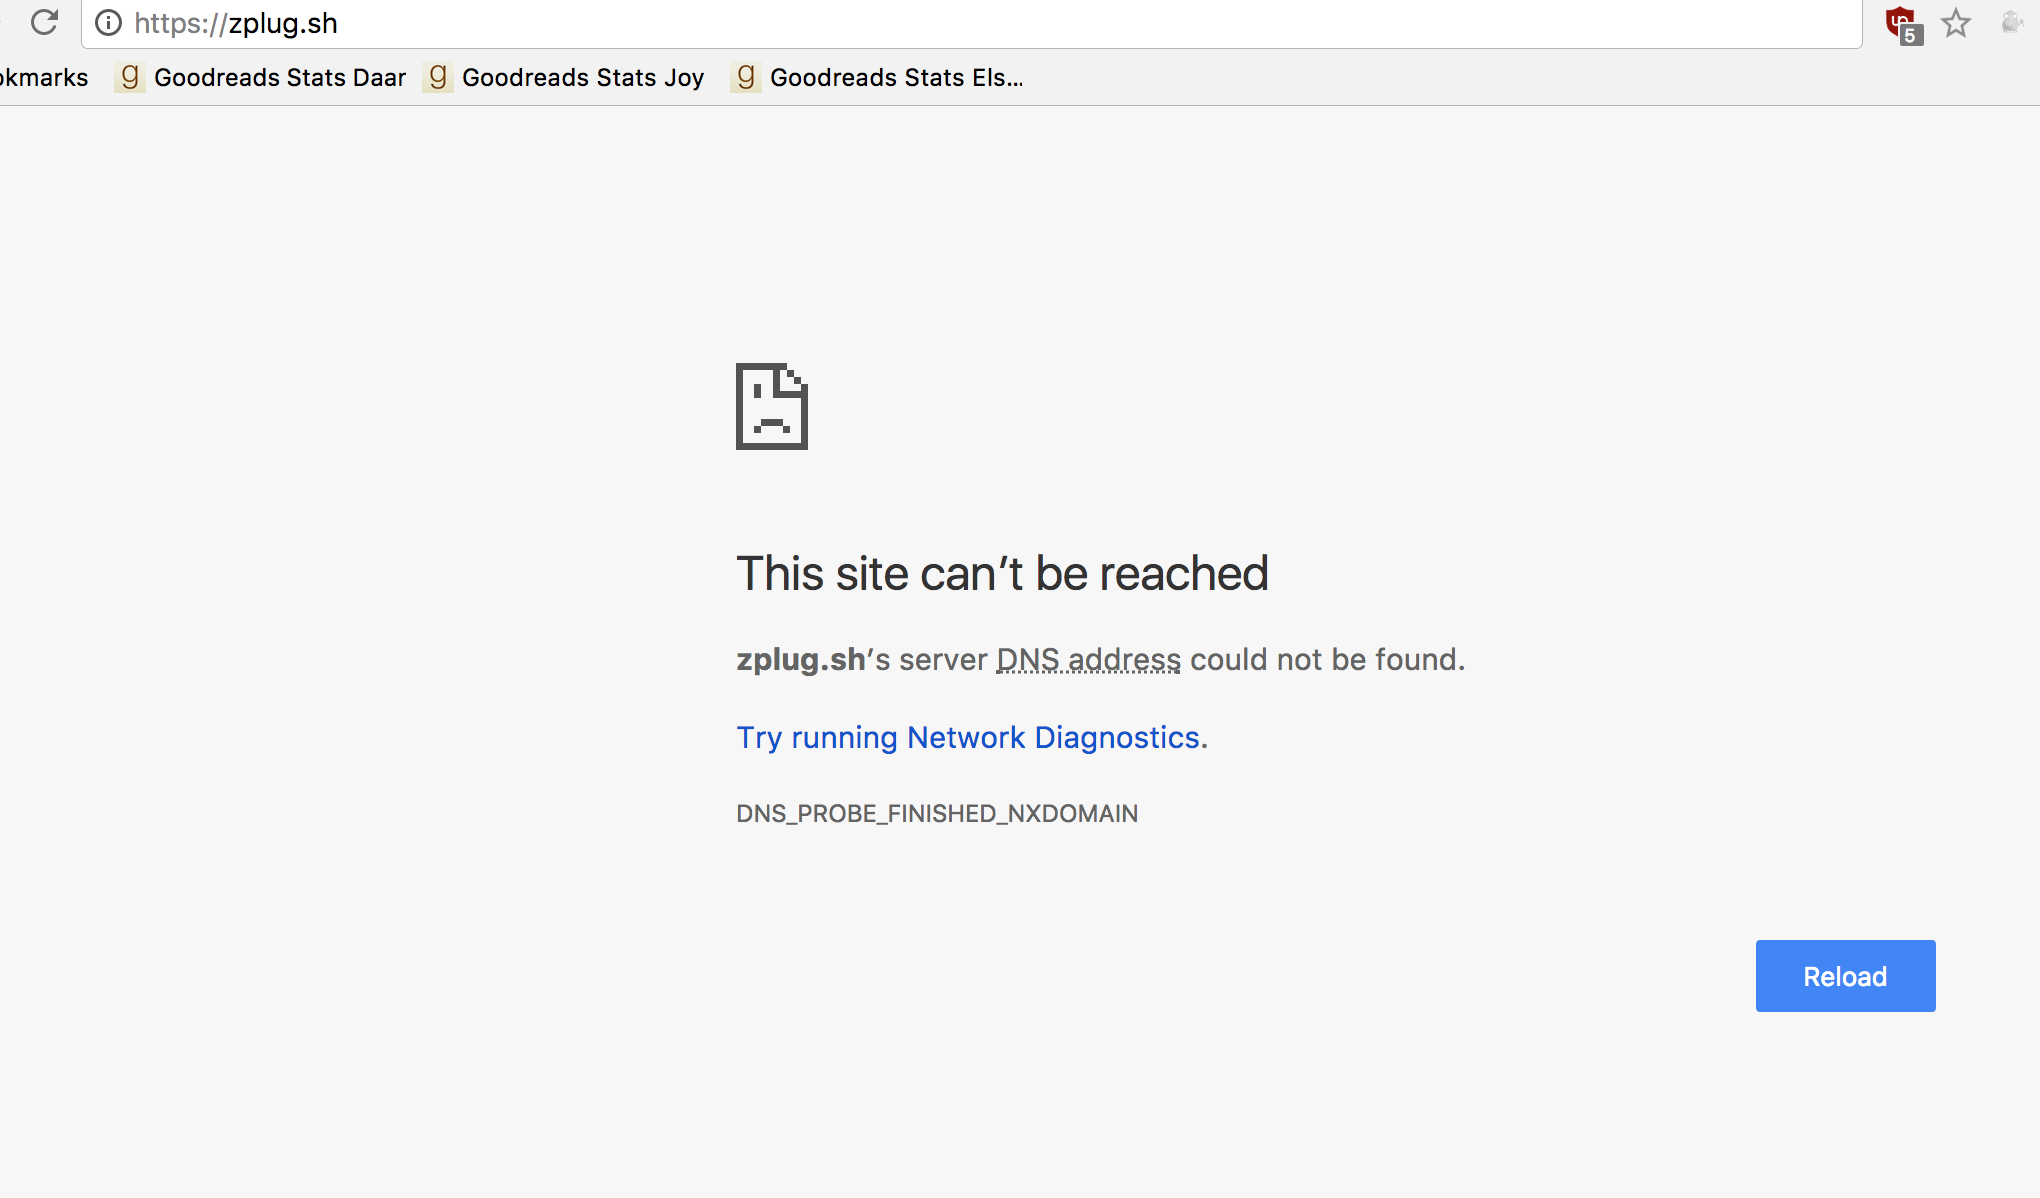This screenshot has width=2040, height=1198.
Task: Click the browser reload icon
Action: (x=44, y=21)
